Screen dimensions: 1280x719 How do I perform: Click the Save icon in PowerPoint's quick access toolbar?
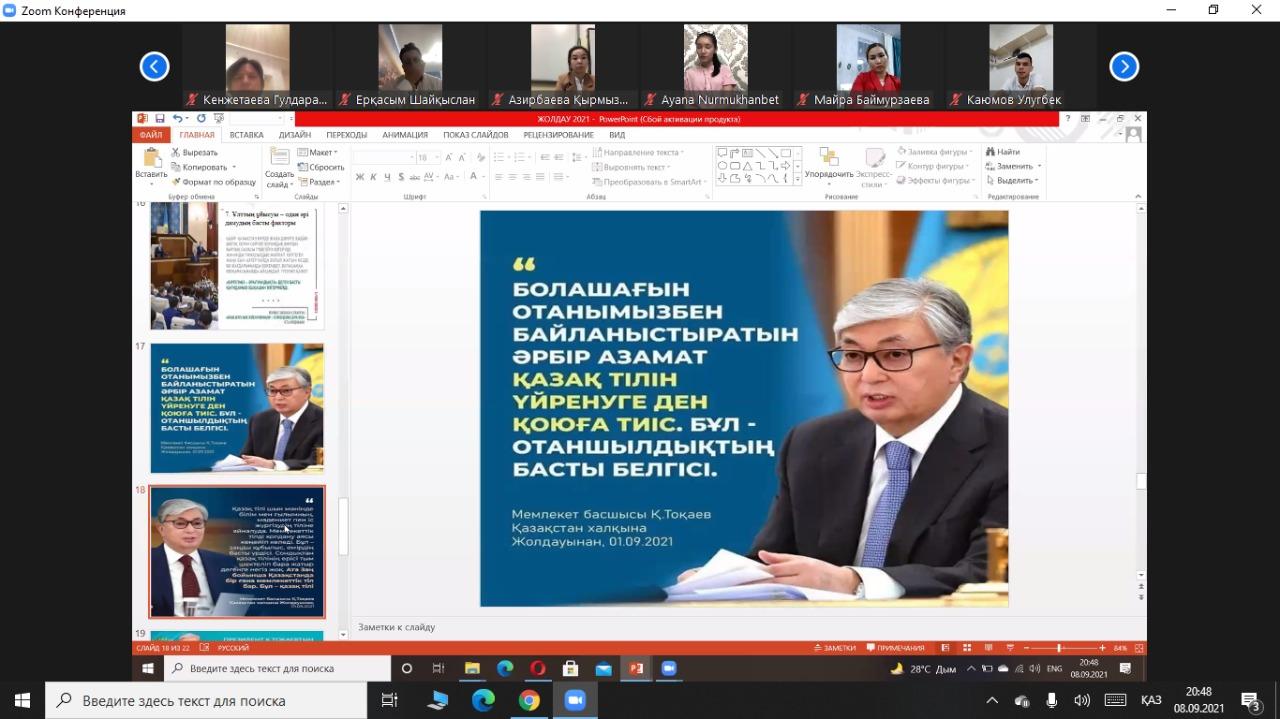[x=159, y=119]
